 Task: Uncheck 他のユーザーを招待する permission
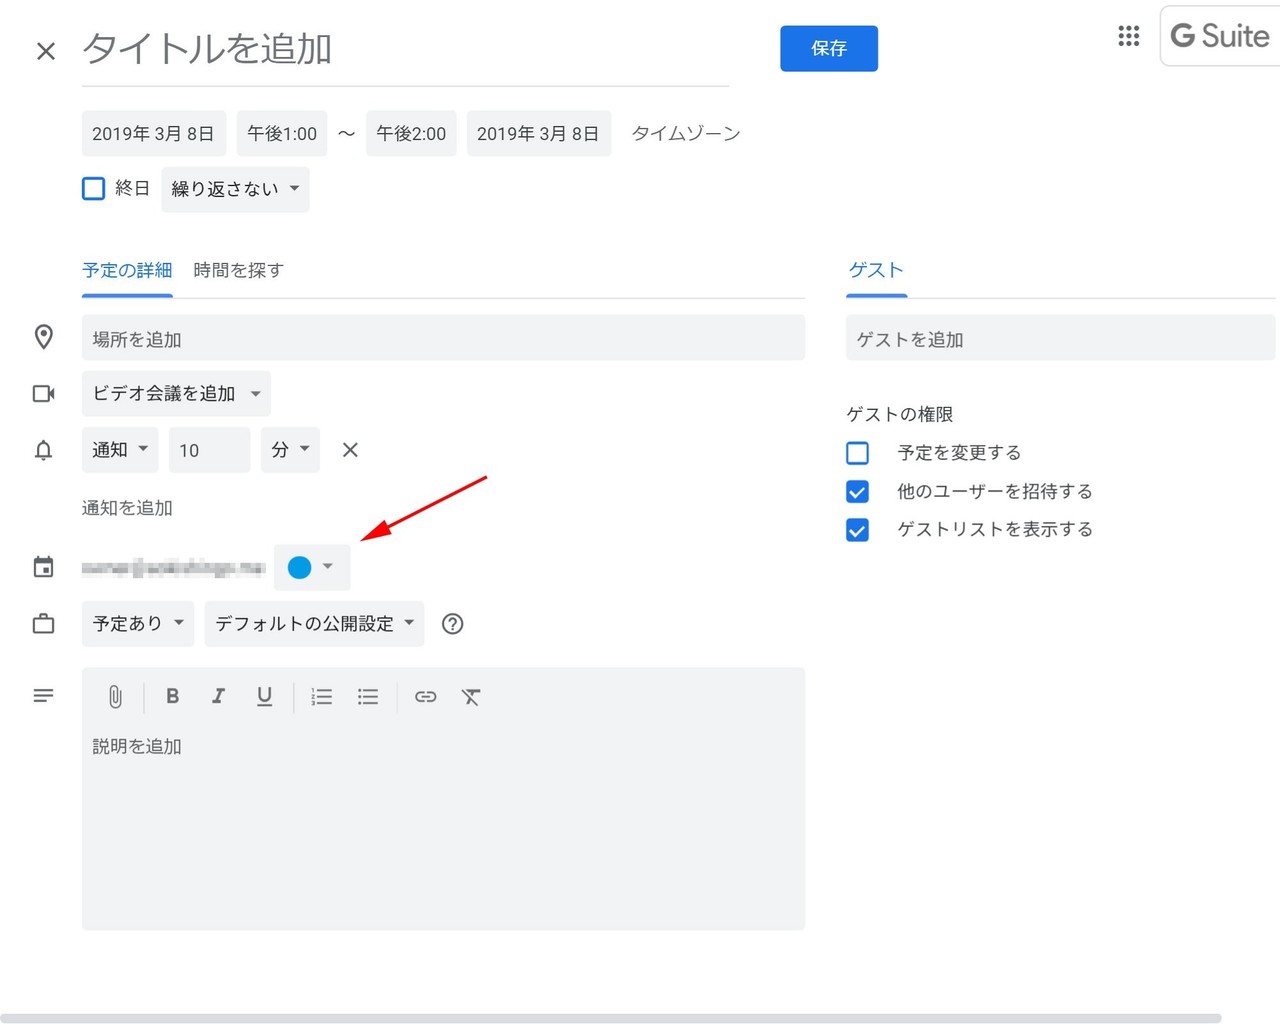(858, 492)
